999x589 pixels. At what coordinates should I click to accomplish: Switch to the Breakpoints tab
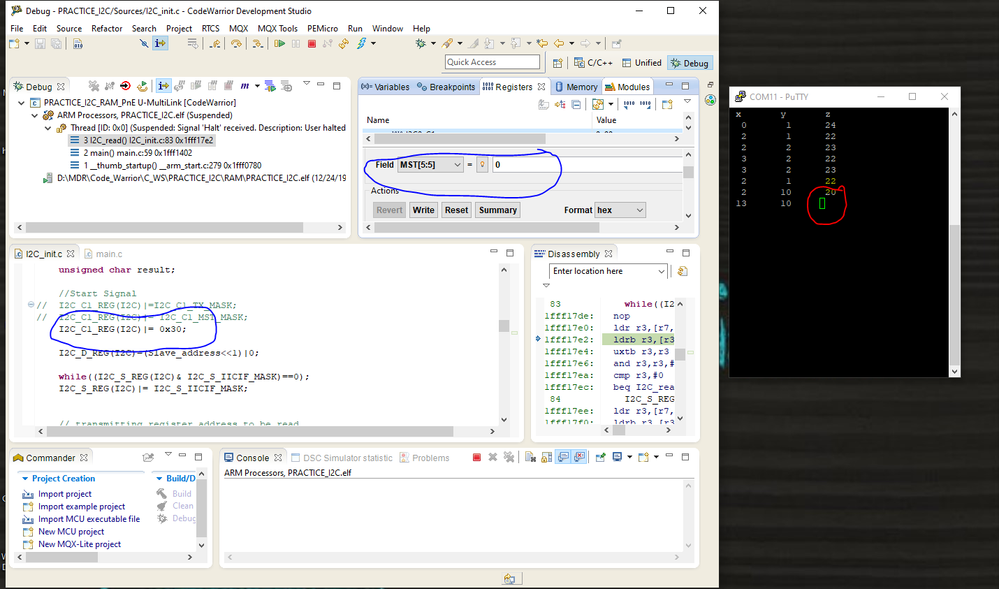click(x=446, y=87)
